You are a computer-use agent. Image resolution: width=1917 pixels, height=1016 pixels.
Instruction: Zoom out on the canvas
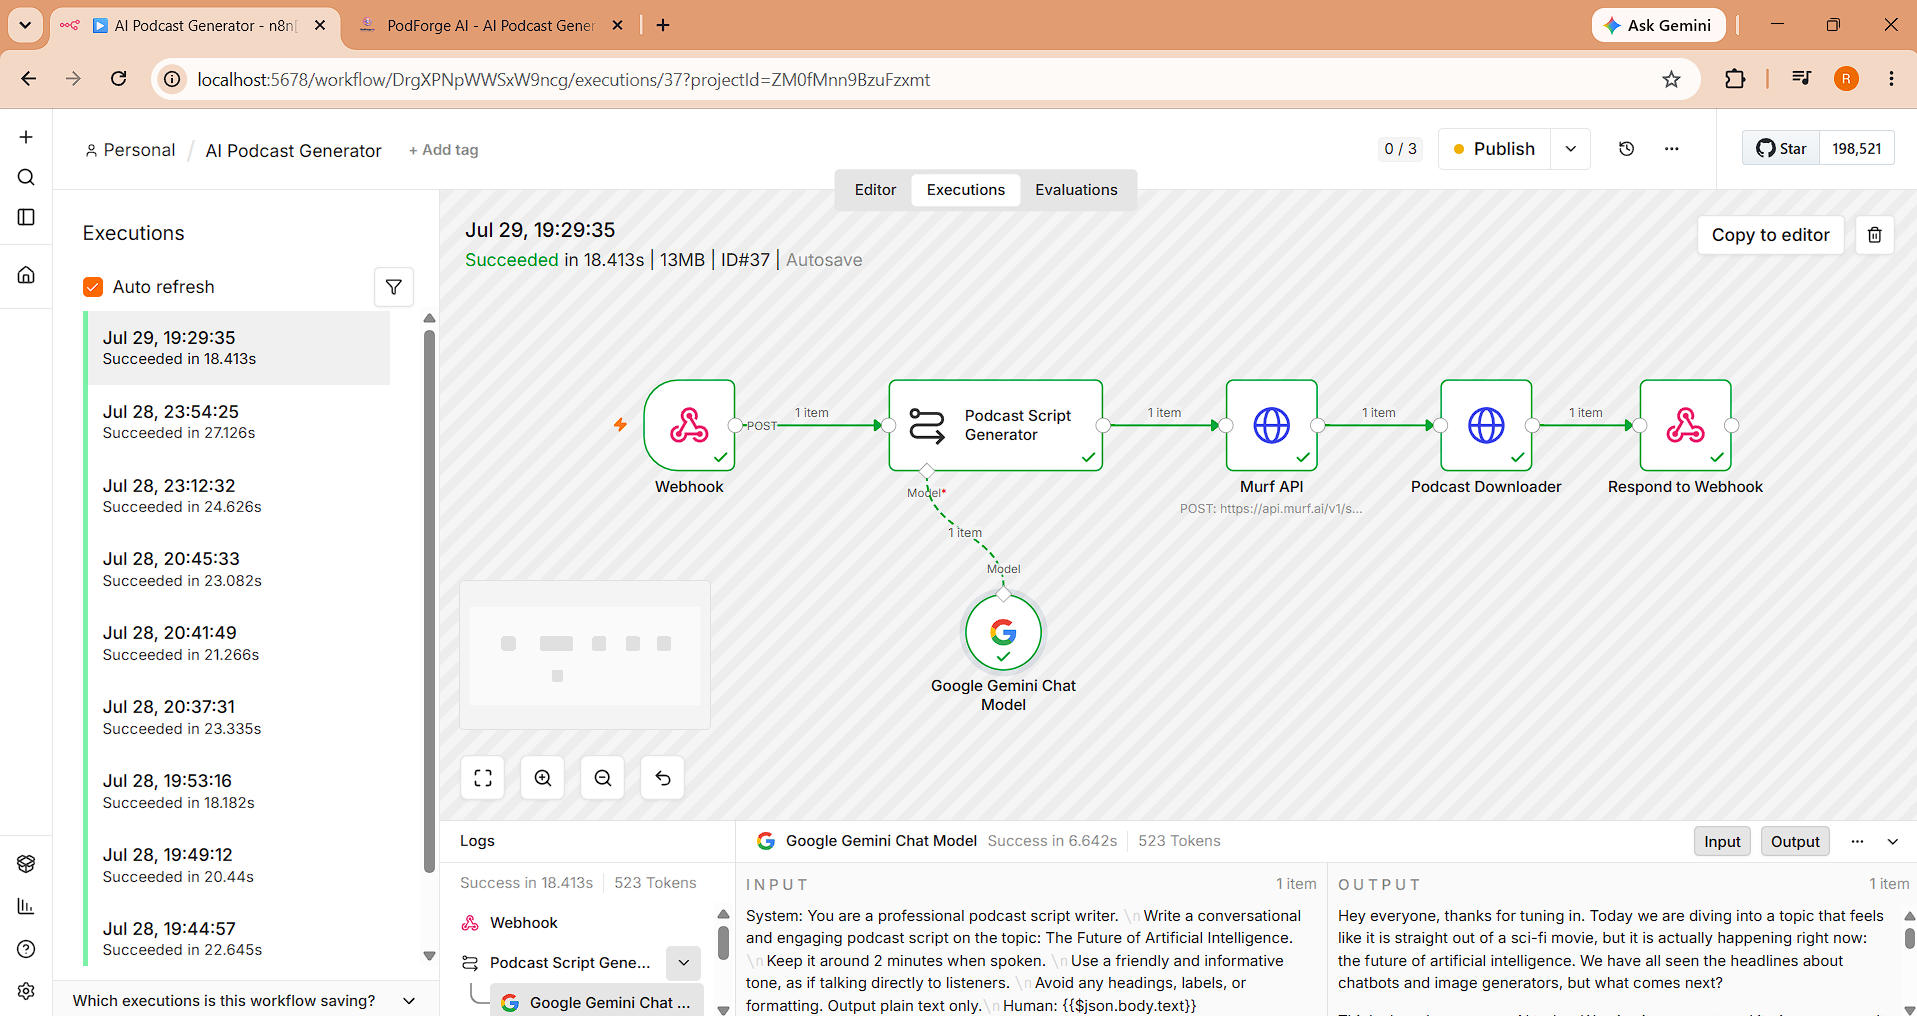[x=603, y=778]
